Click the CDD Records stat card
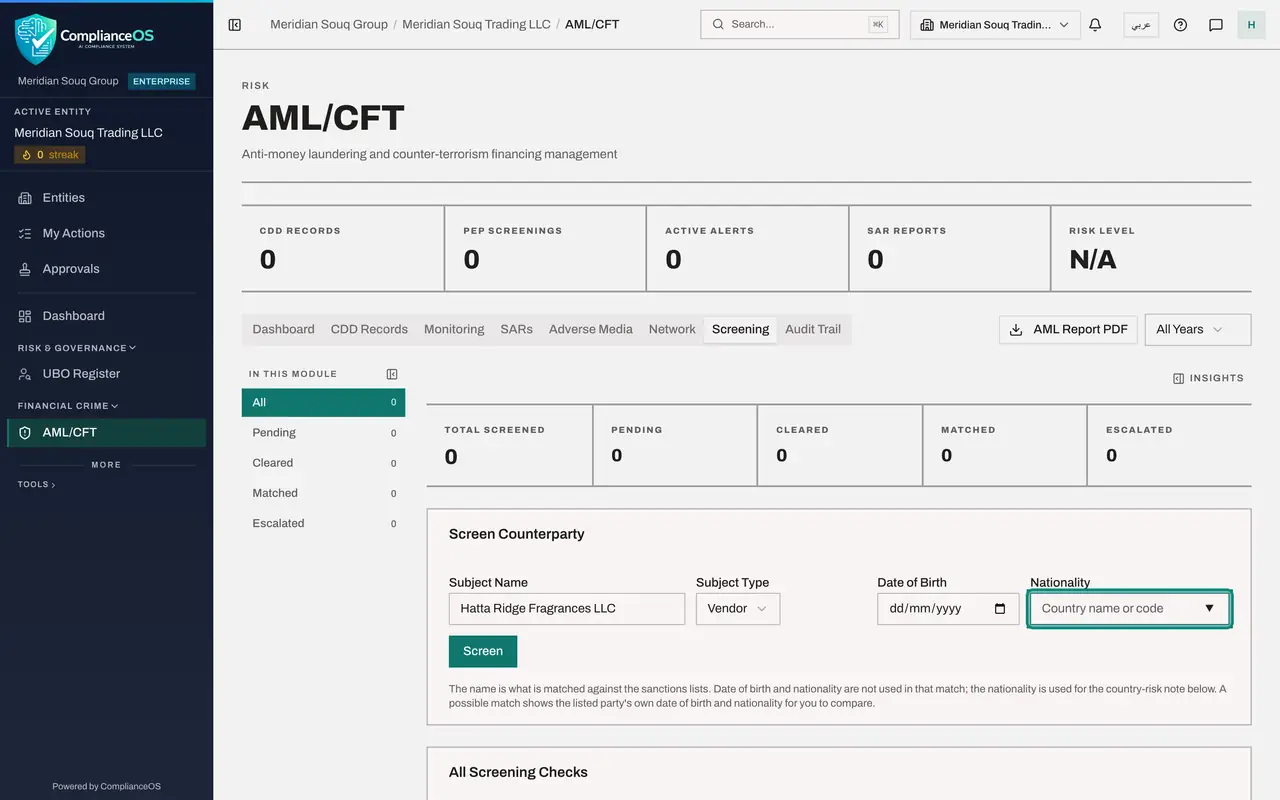 click(343, 248)
